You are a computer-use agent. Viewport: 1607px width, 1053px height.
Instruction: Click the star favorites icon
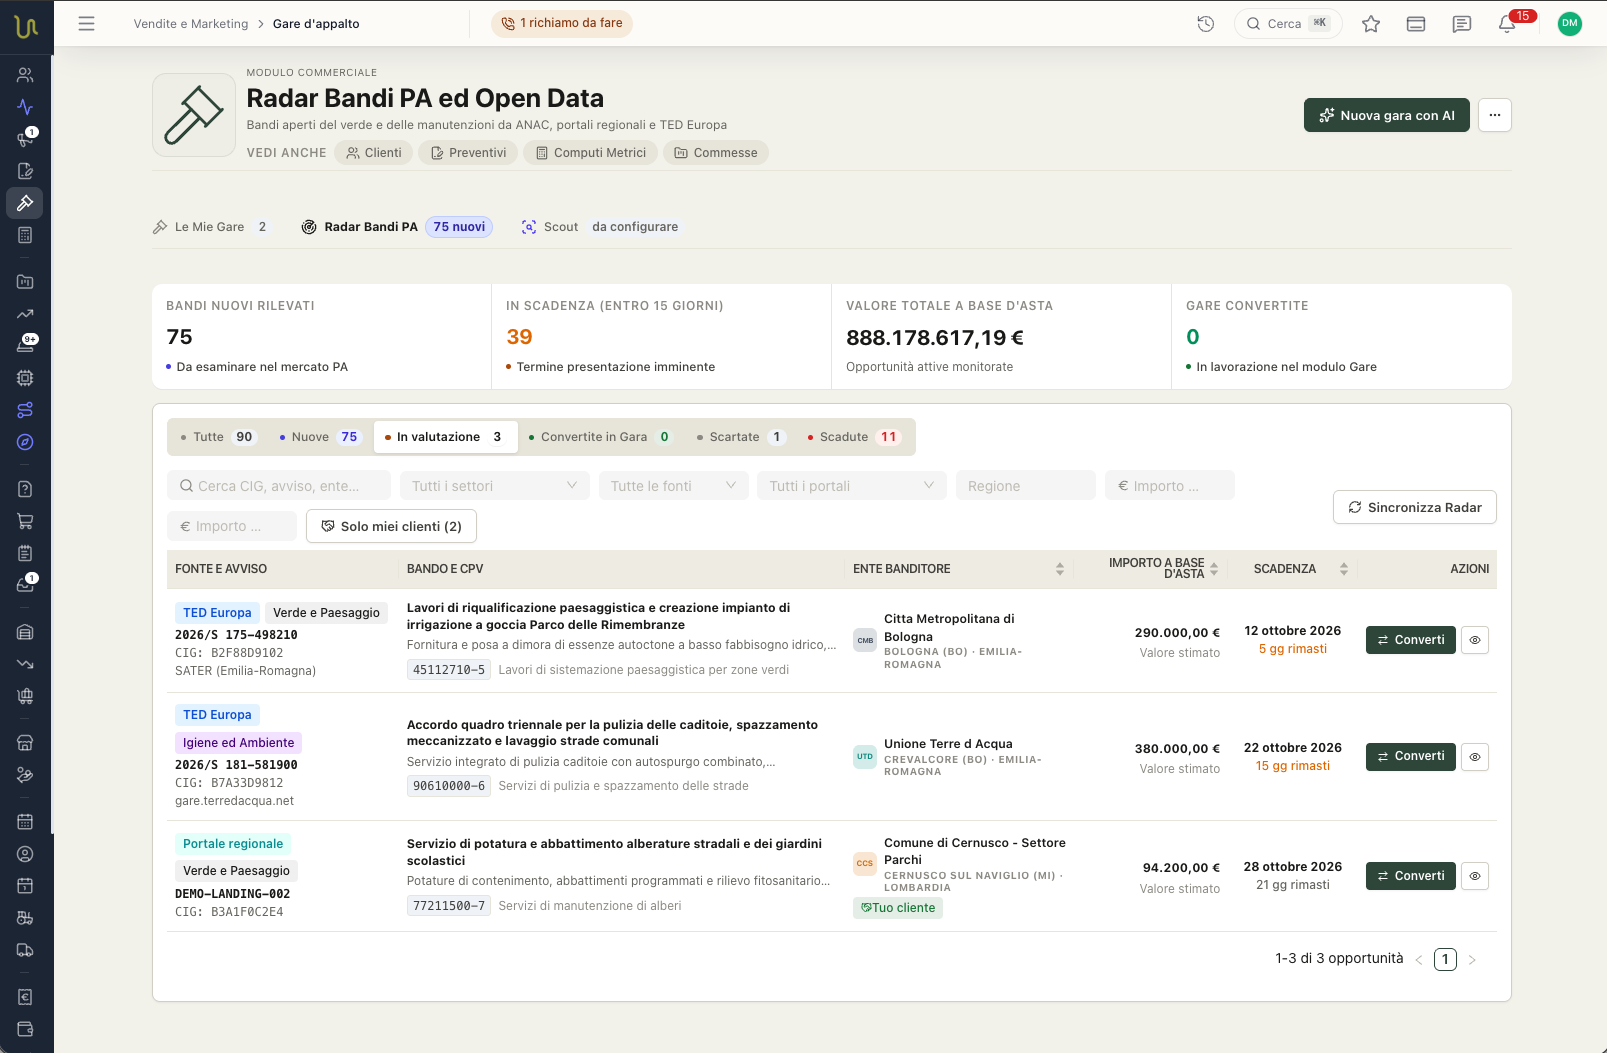[1371, 24]
